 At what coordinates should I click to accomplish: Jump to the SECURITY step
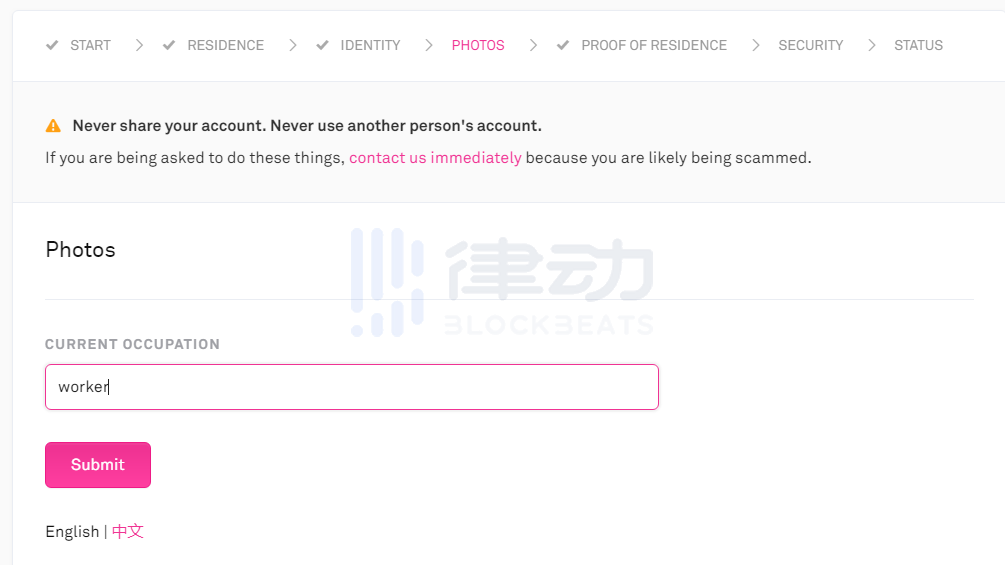[810, 45]
